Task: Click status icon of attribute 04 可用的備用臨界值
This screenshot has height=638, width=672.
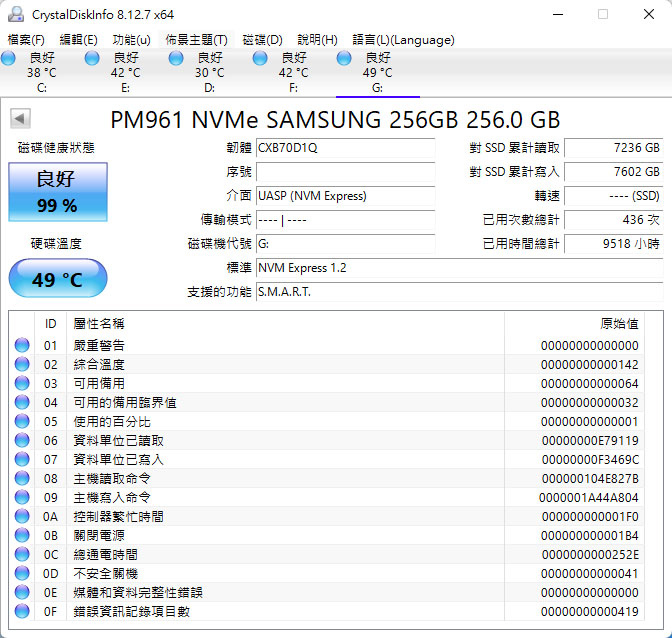Action: (22, 402)
